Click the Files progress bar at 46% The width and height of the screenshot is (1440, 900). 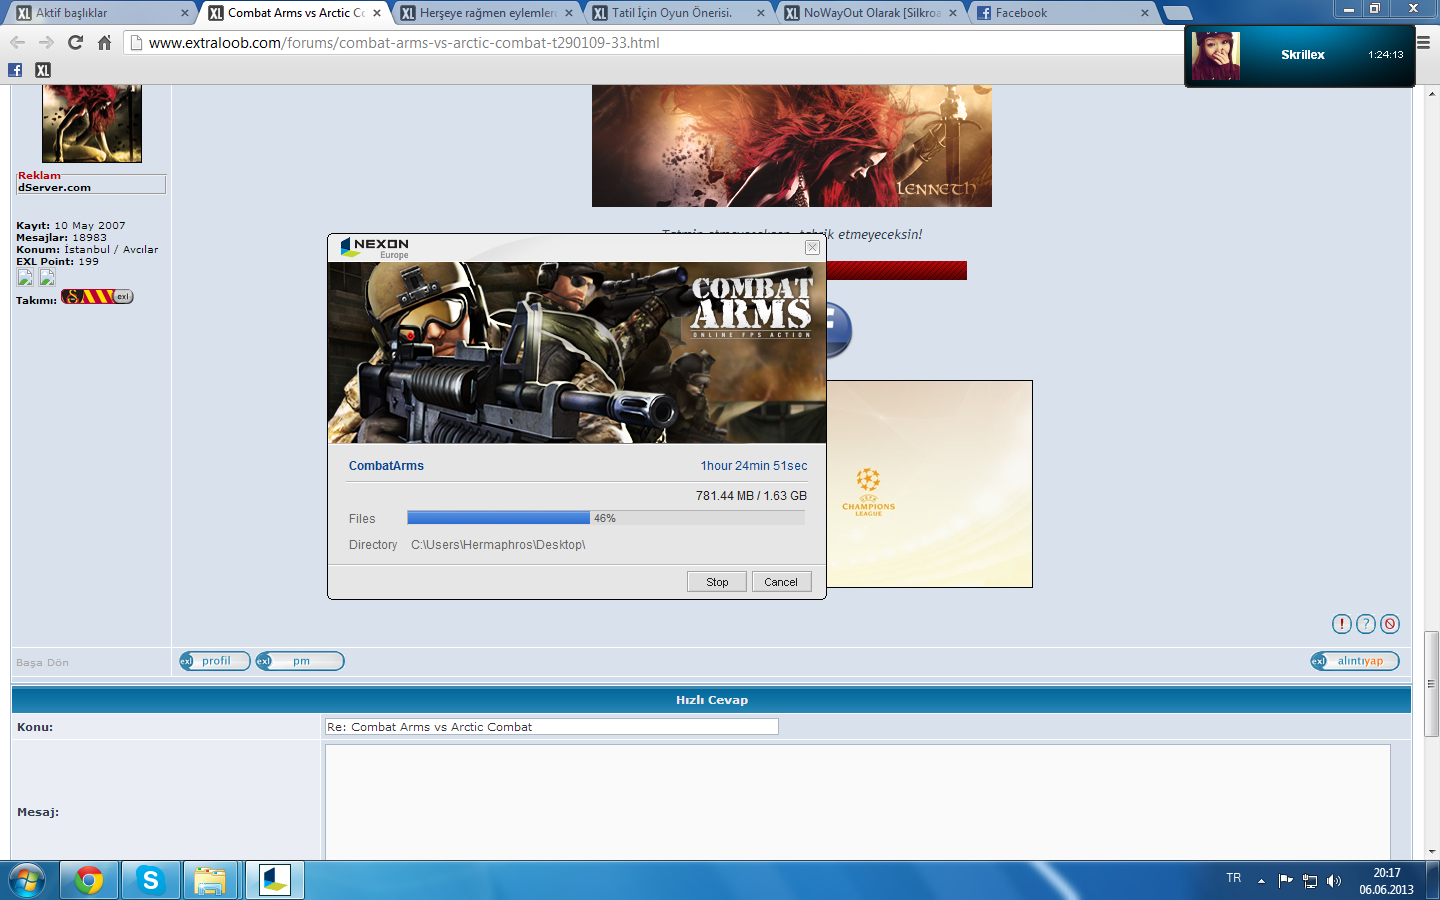tap(606, 518)
